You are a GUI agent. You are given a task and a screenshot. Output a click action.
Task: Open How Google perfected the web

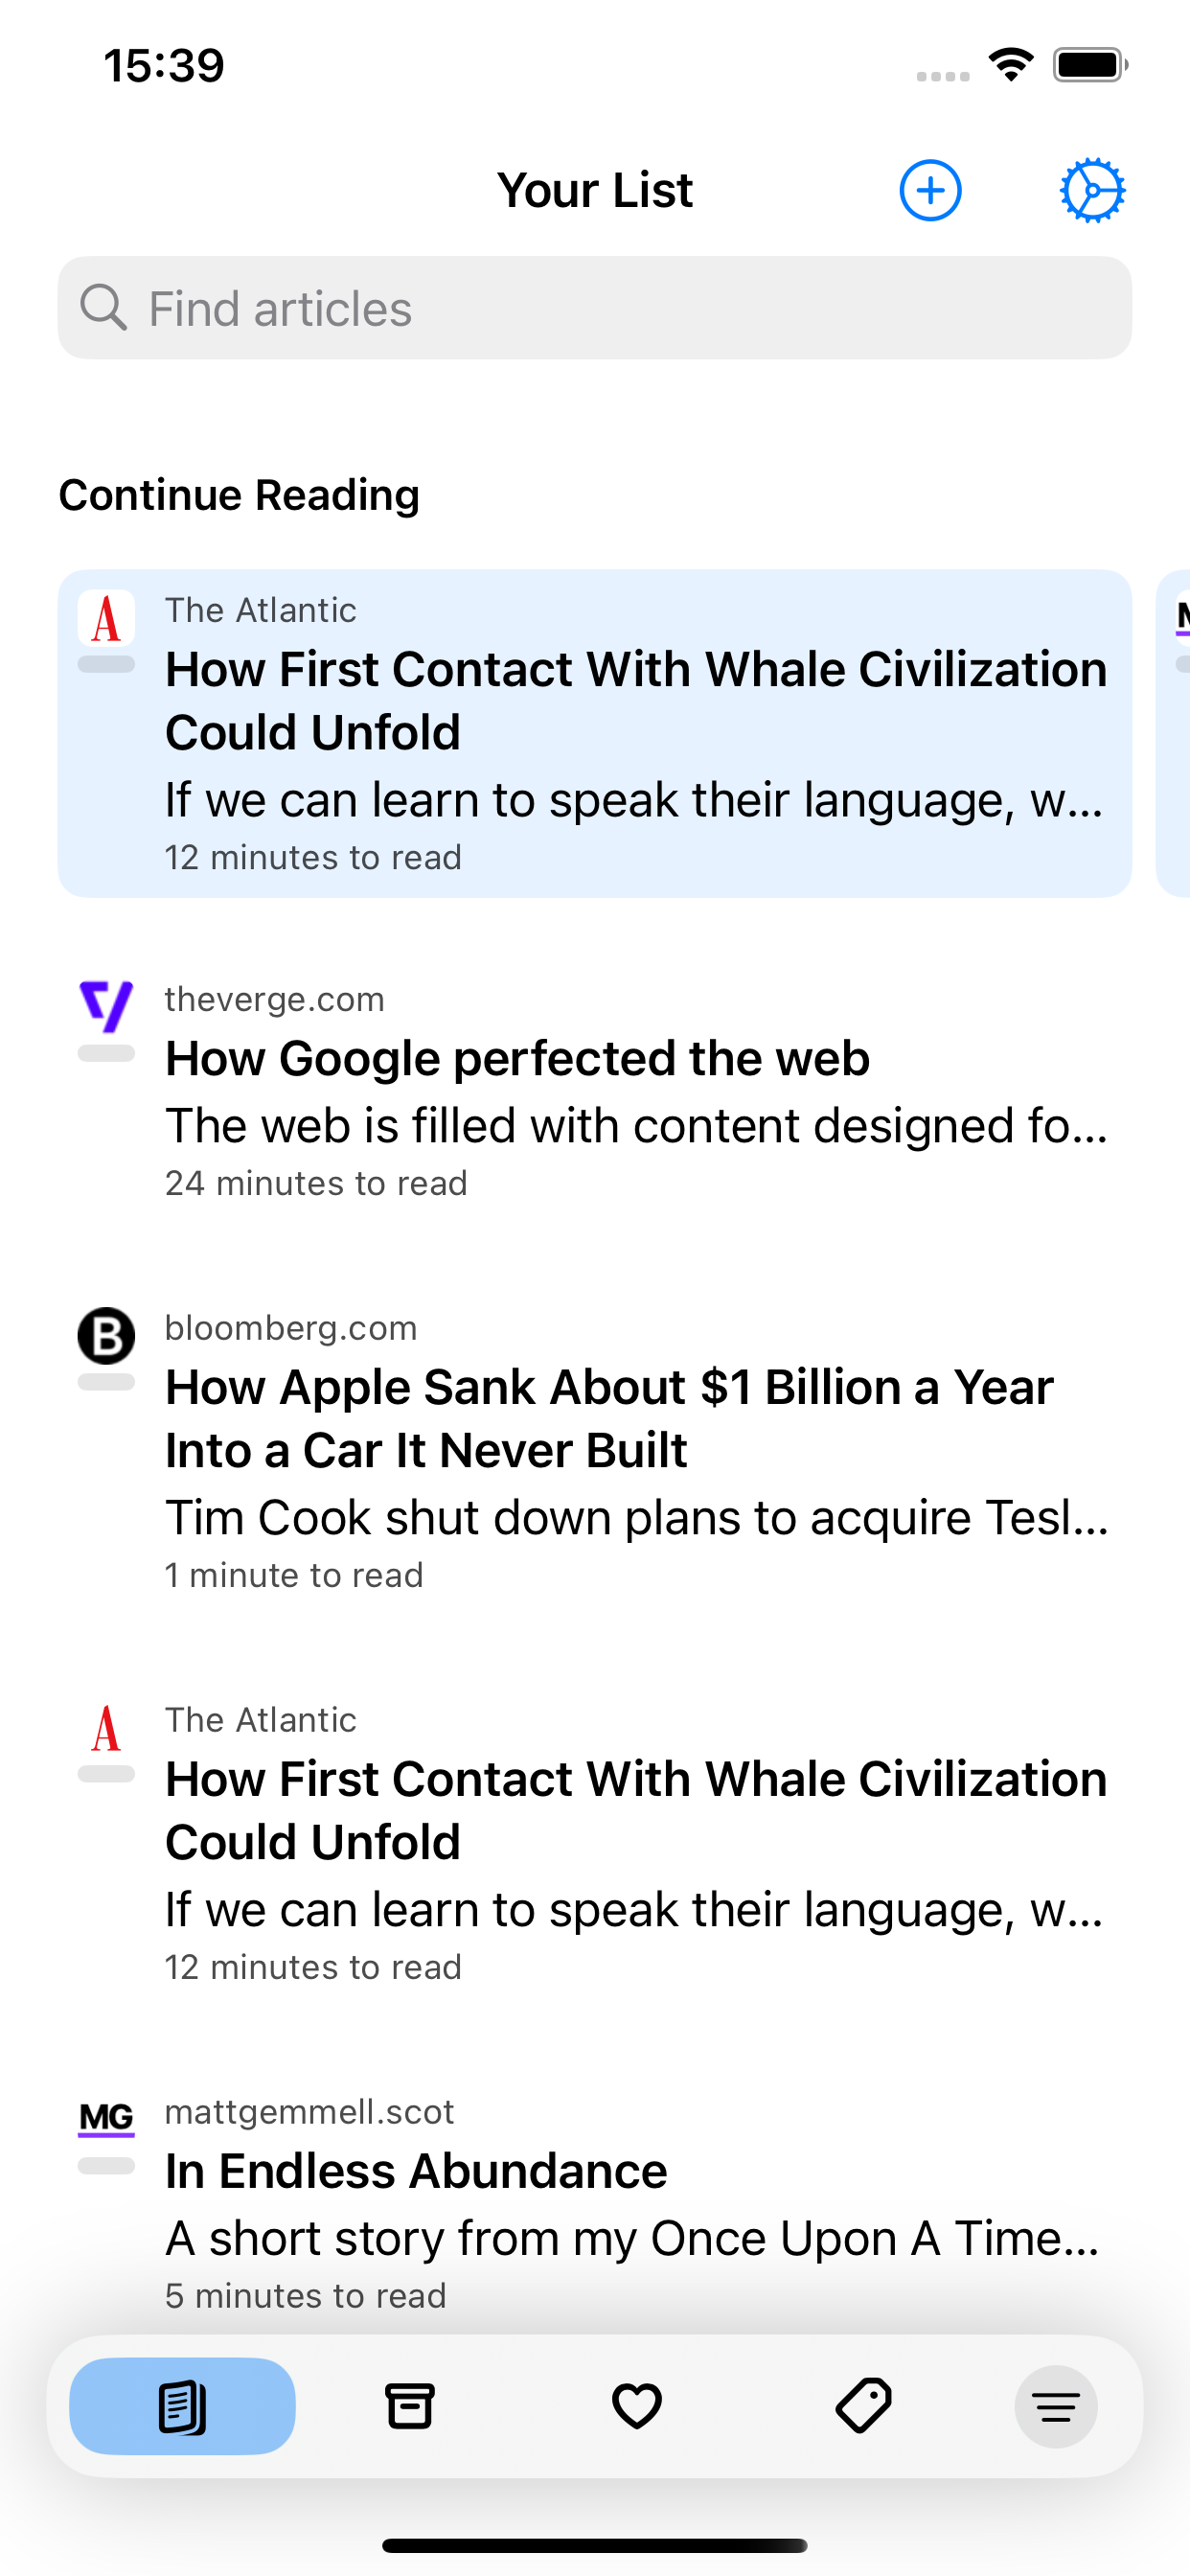pos(595,1090)
